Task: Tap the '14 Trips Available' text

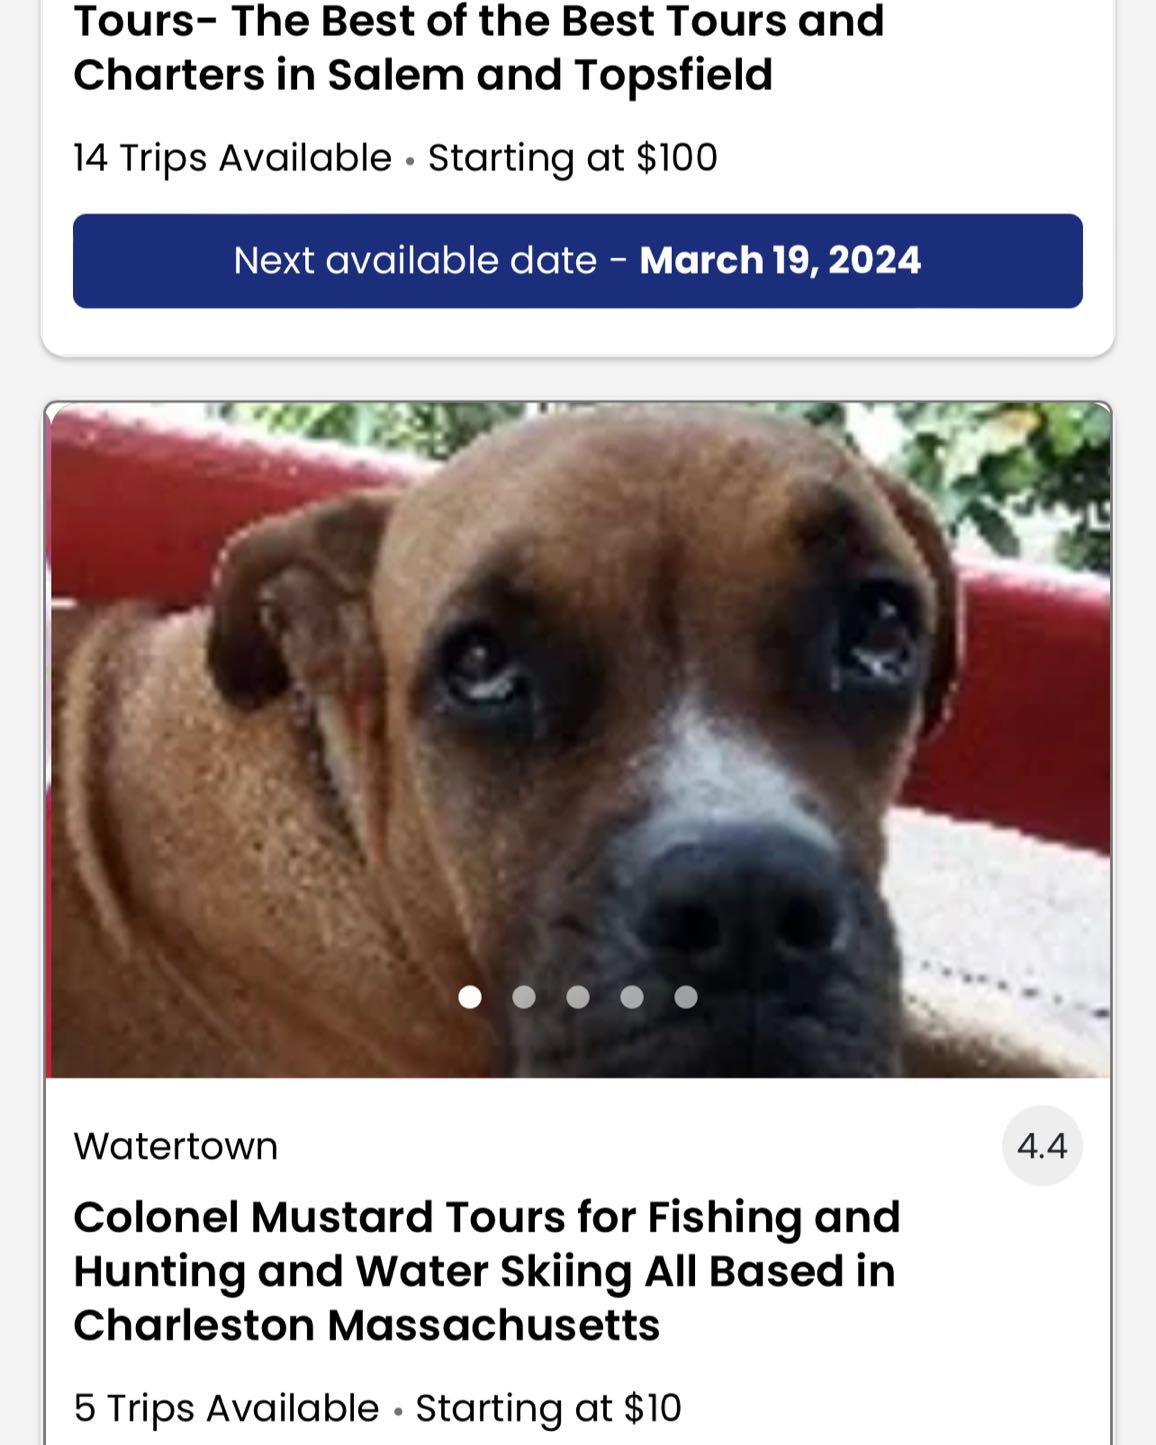Action: pyautogui.click(x=232, y=158)
